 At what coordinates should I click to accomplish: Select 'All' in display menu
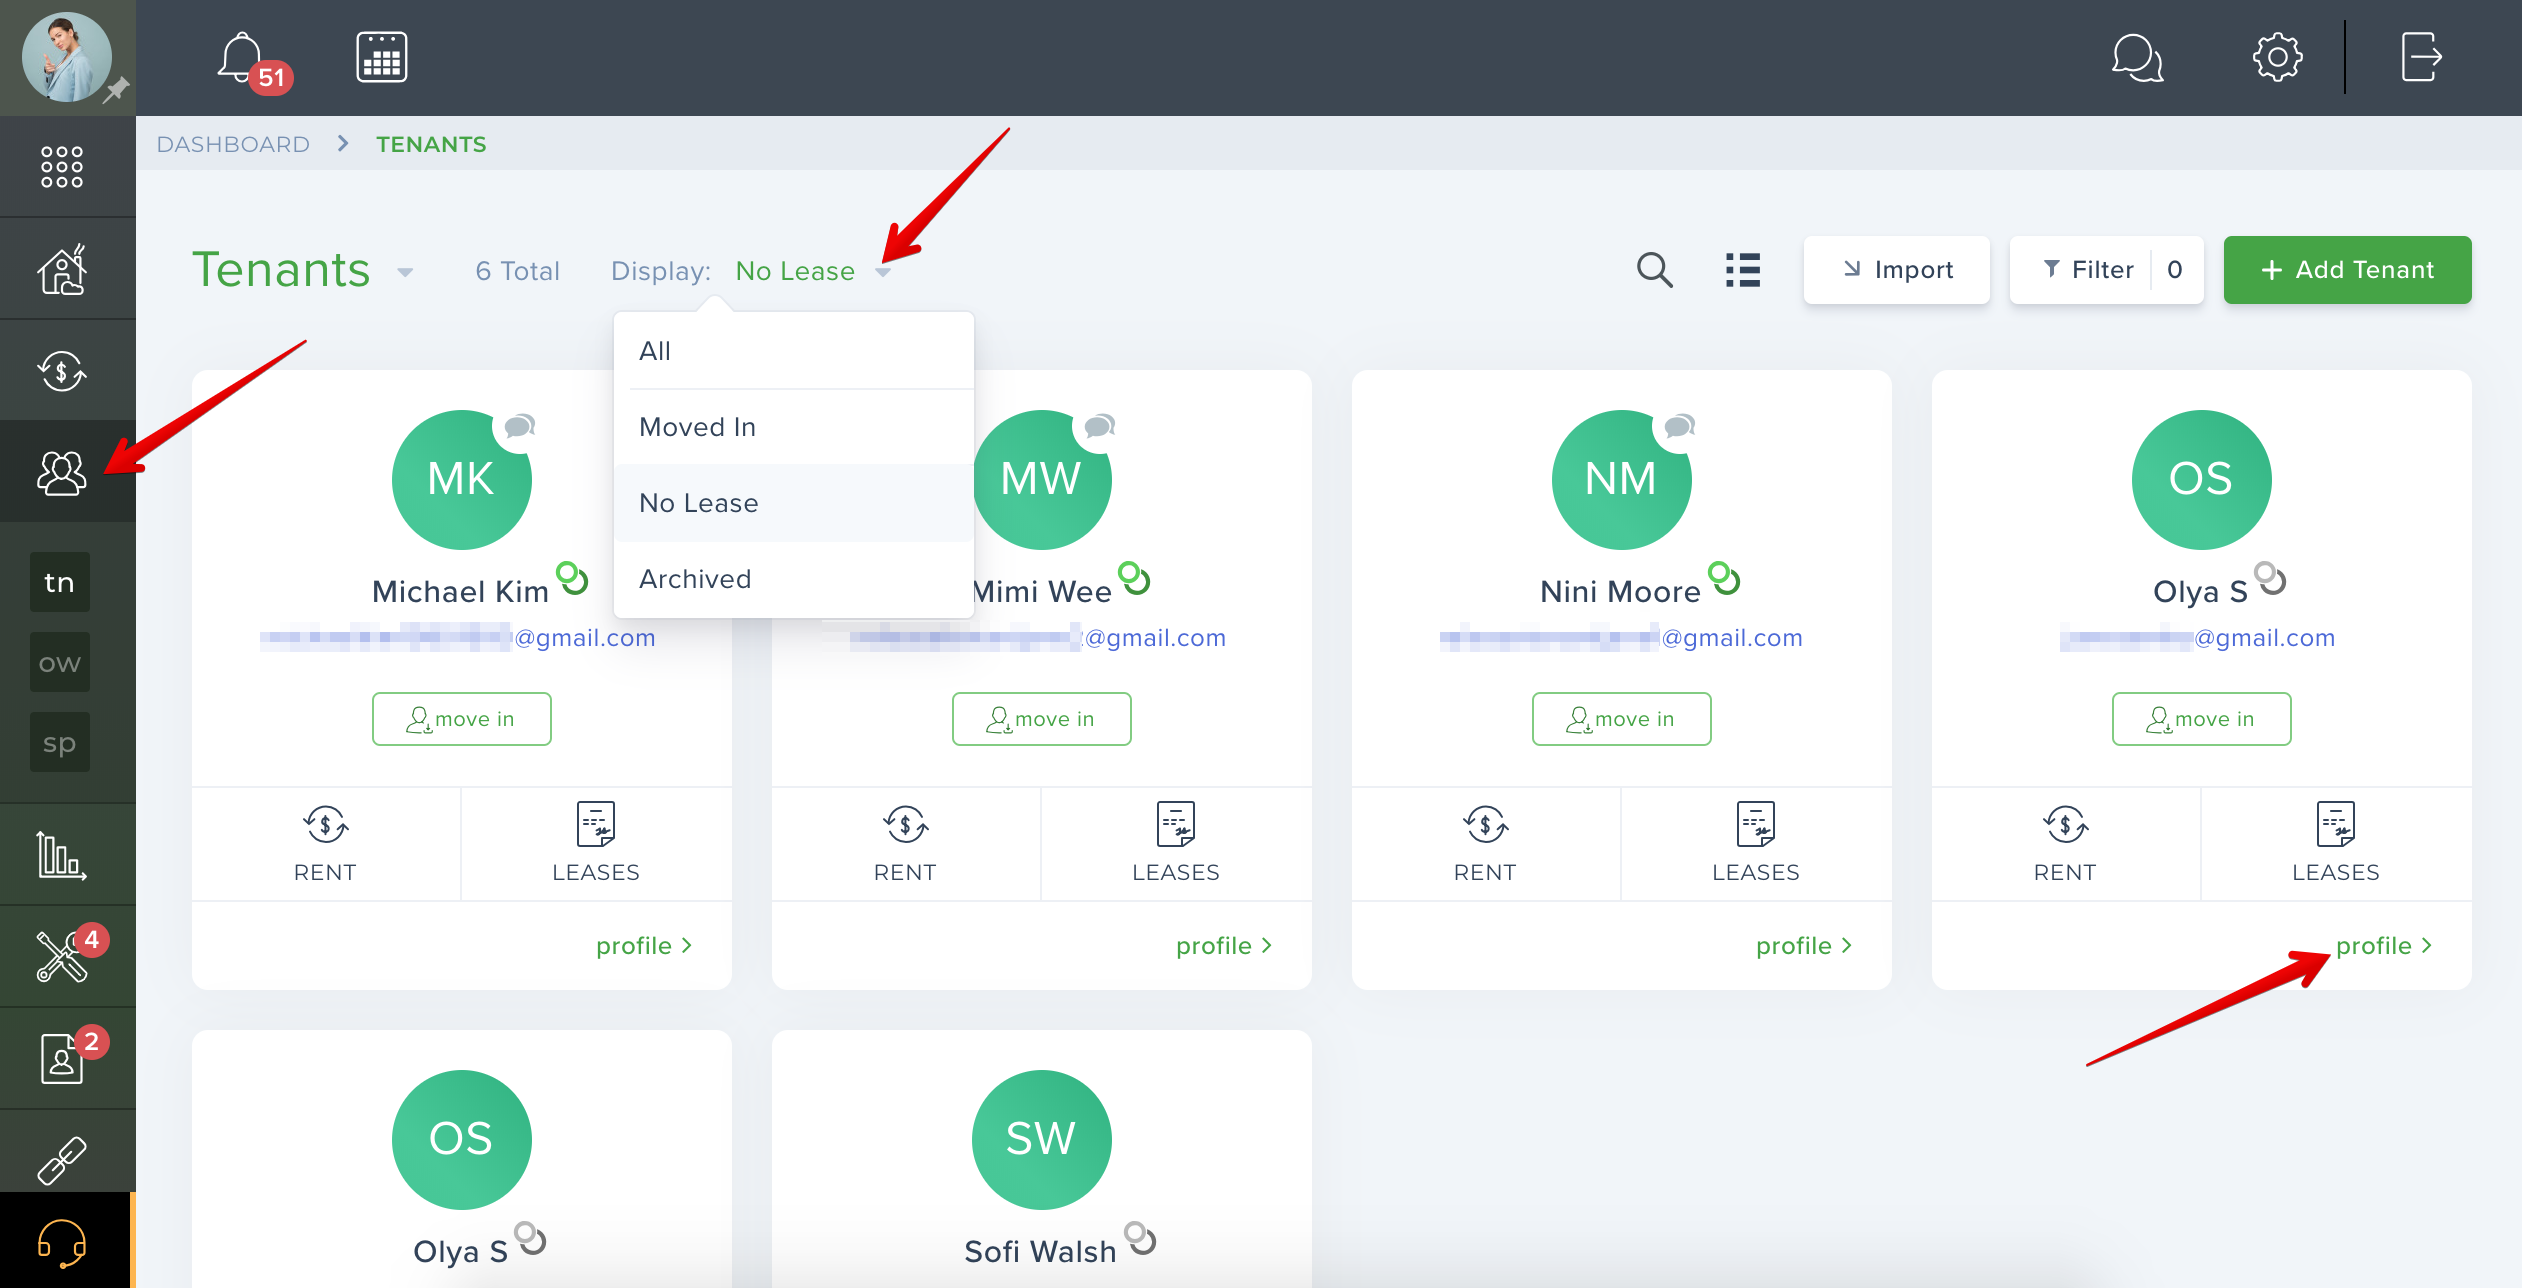coord(794,351)
